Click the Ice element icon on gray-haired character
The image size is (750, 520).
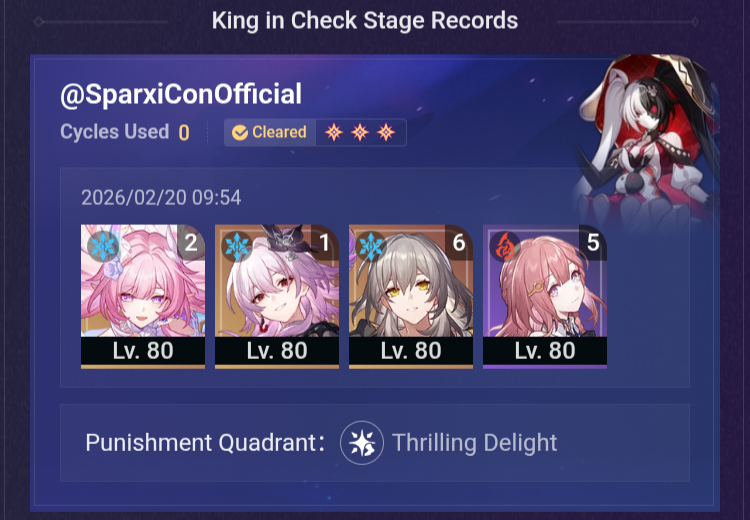coord(371,247)
